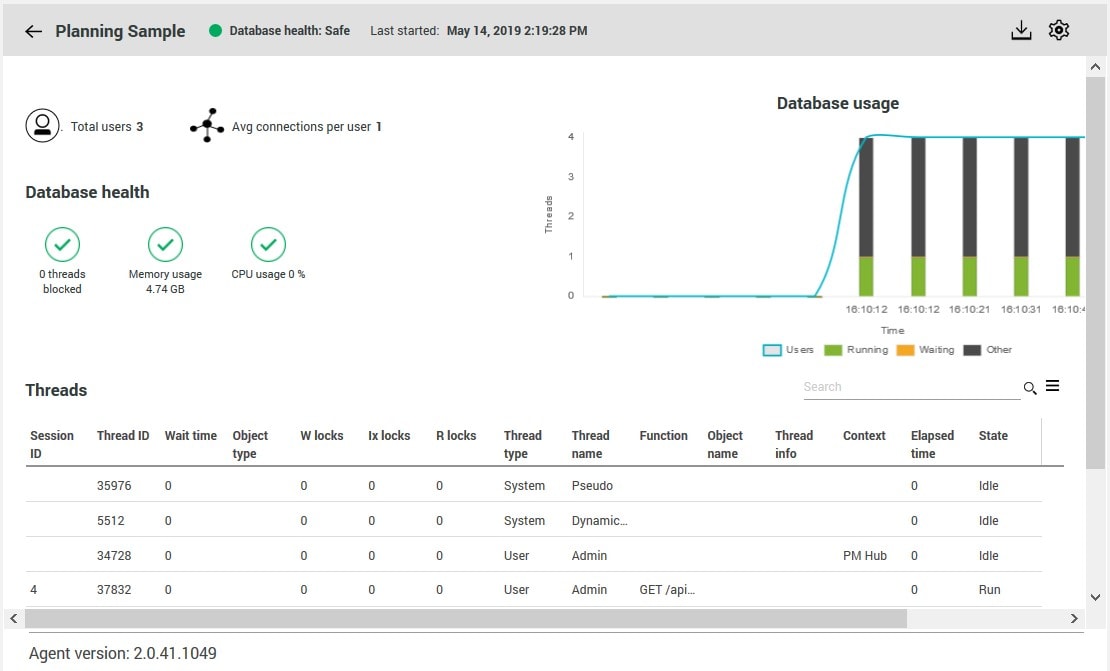Click the Avg connections network icon
The height and width of the screenshot is (671, 1110).
coord(207,125)
